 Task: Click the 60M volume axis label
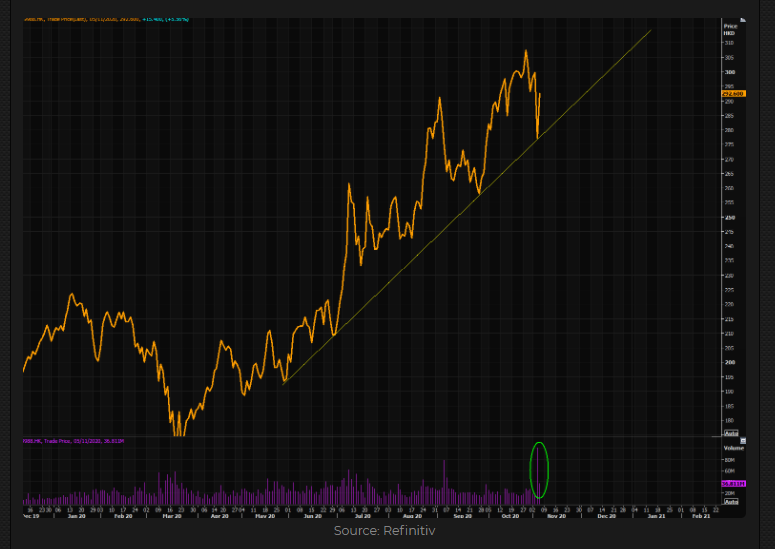coord(730,471)
